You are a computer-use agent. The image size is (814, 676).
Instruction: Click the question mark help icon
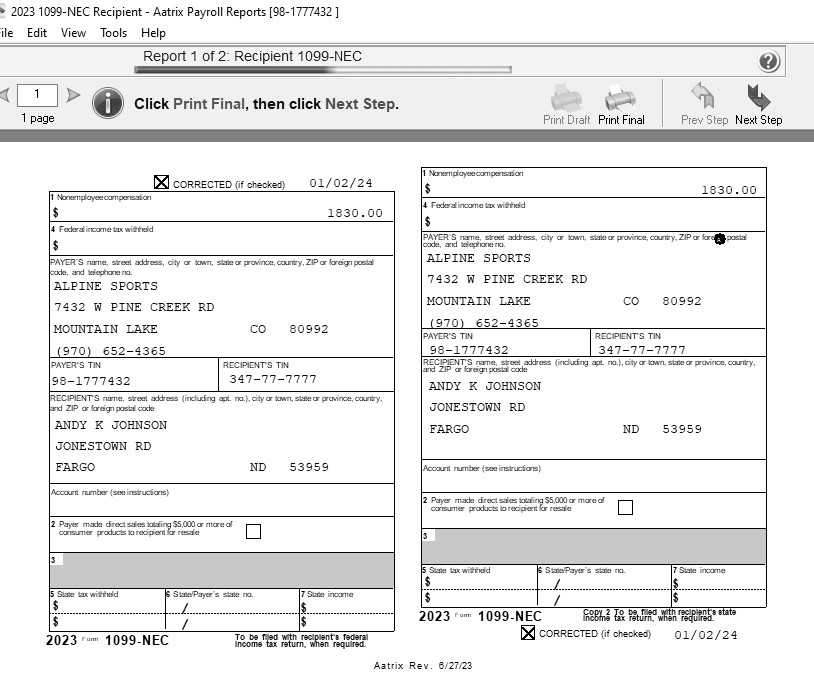769,61
